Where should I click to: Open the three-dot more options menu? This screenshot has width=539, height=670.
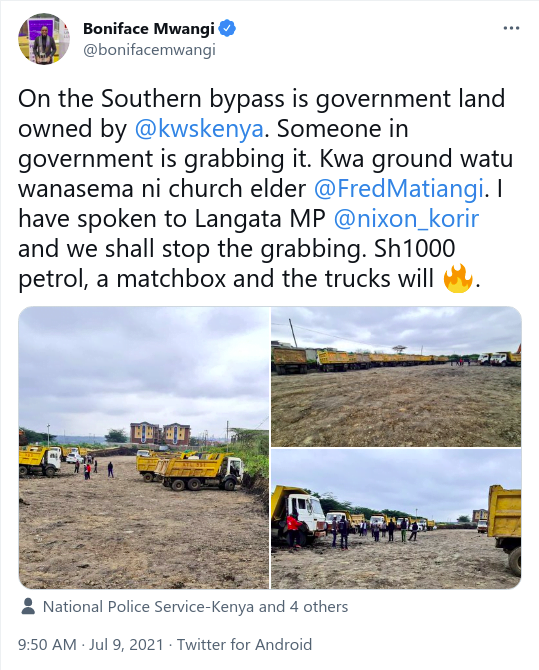click(511, 28)
